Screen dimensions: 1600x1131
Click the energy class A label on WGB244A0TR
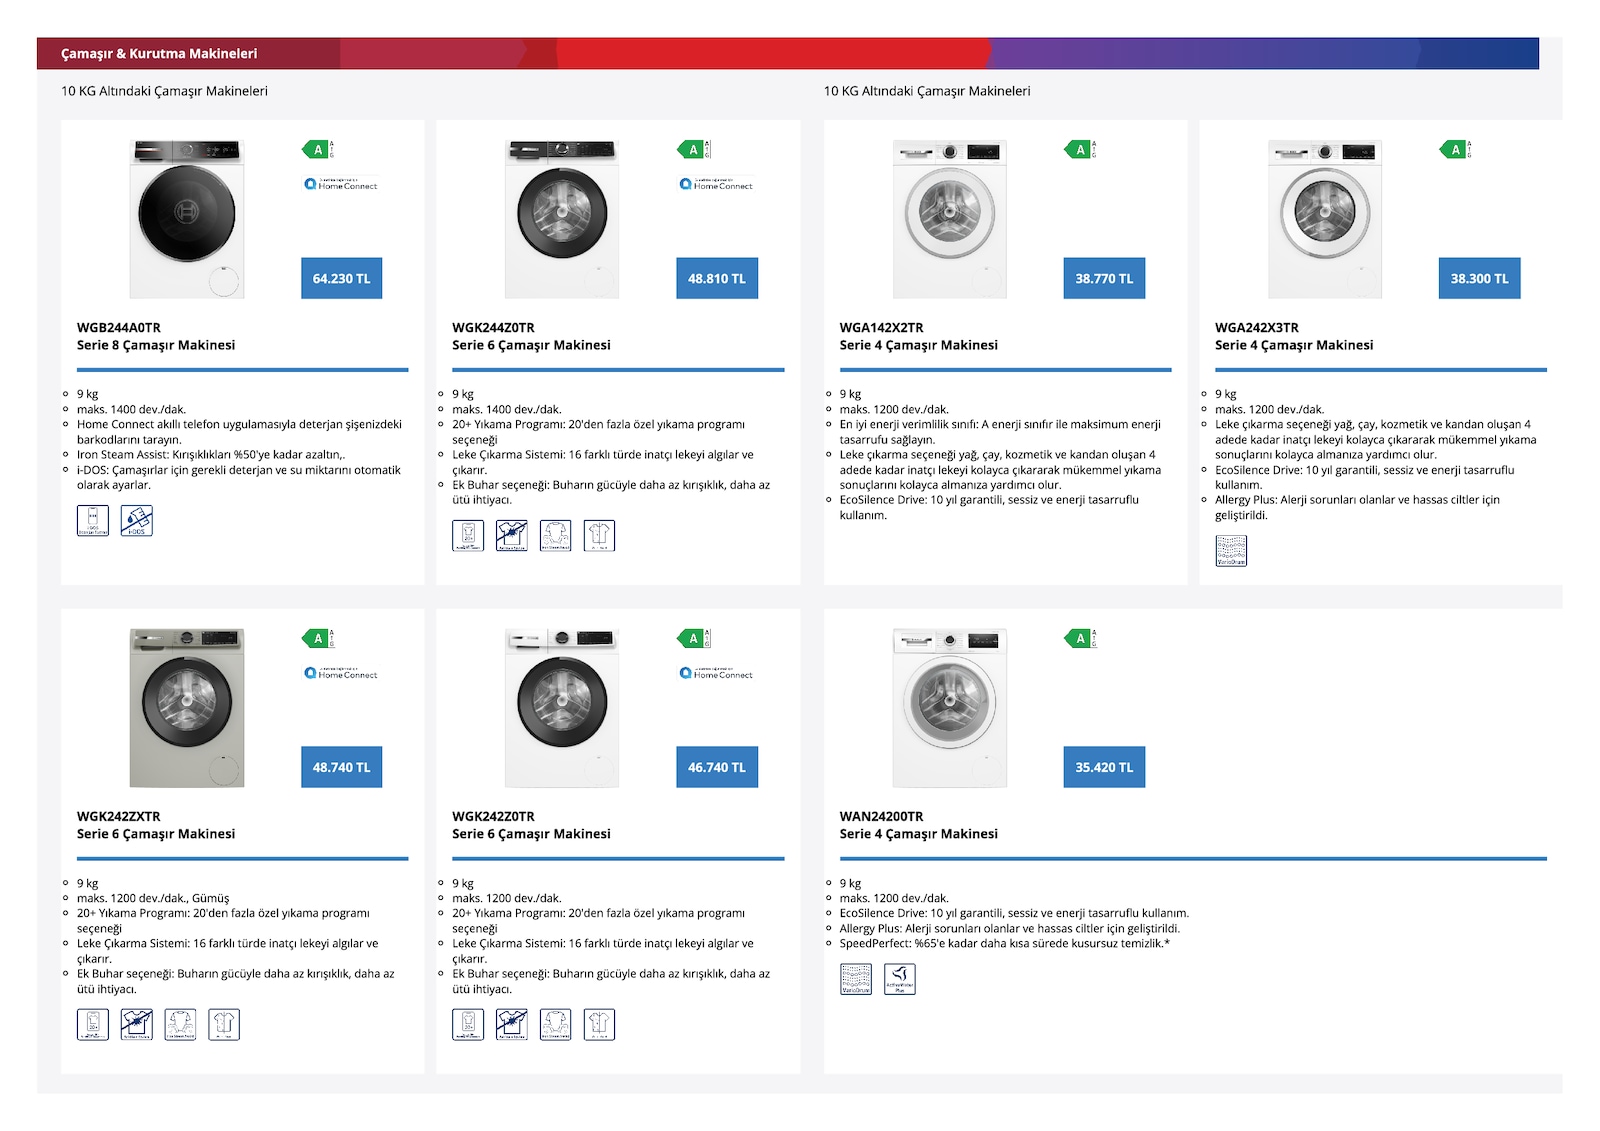click(x=318, y=150)
